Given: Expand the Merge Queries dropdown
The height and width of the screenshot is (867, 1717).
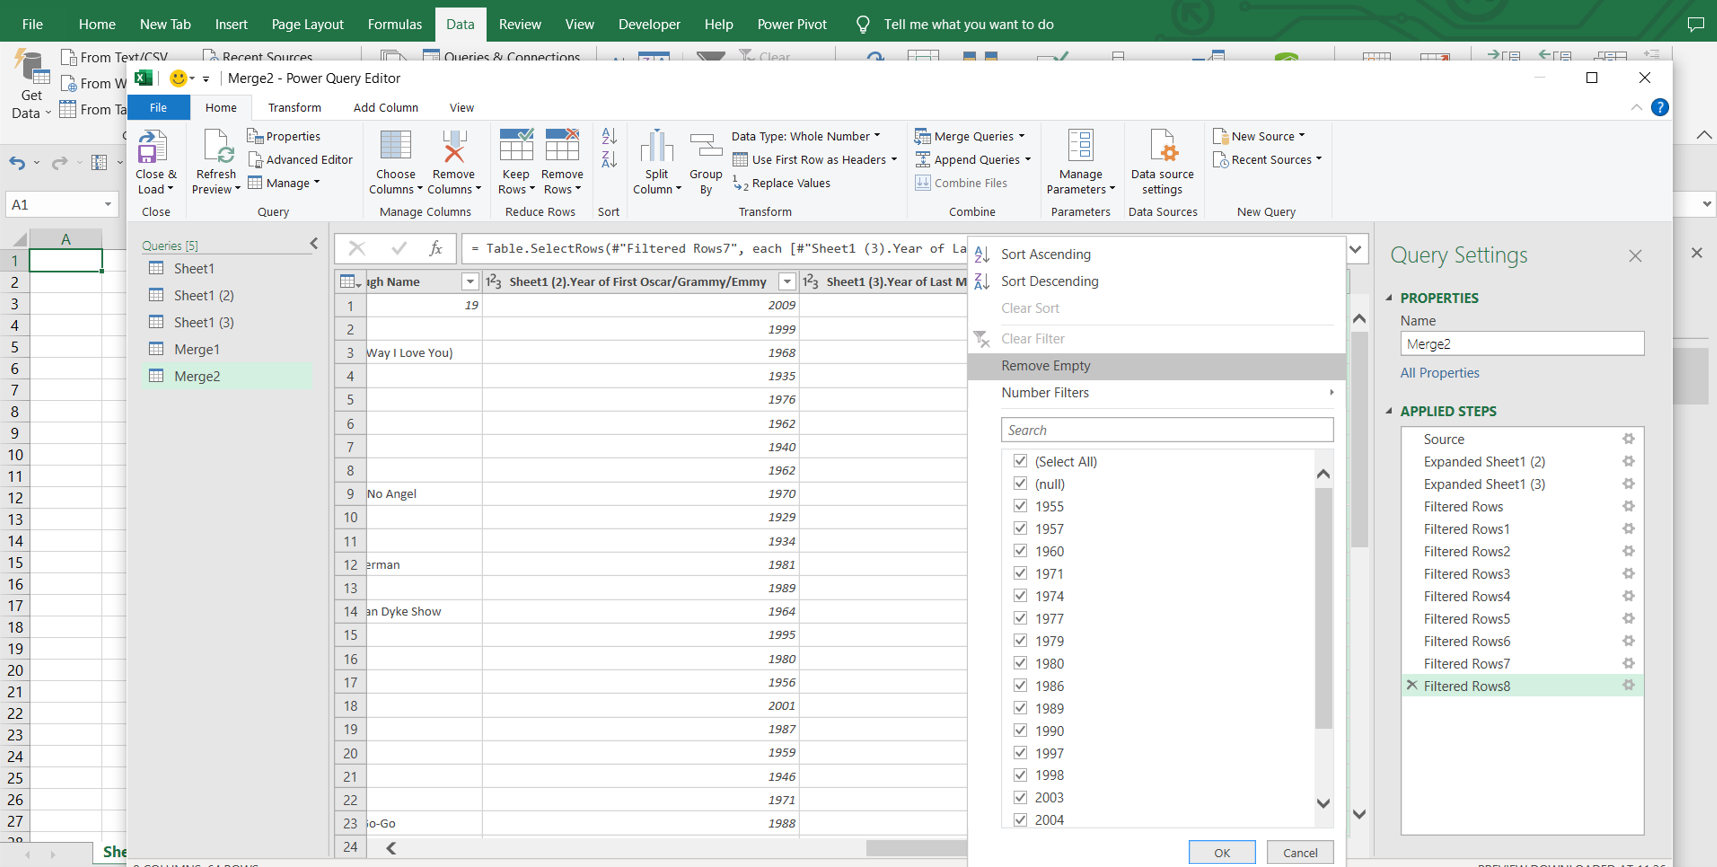Looking at the screenshot, I should click(1021, 136).
